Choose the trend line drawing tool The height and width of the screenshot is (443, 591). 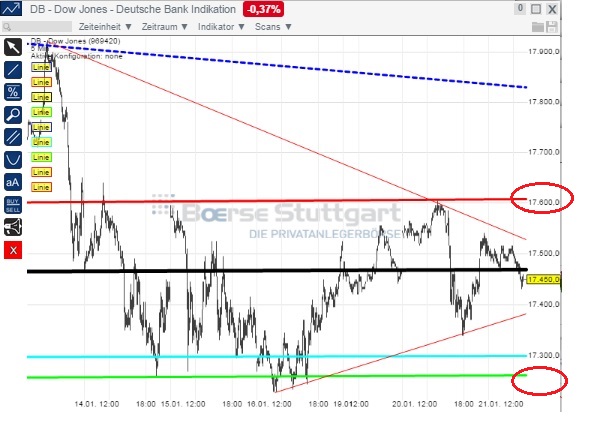click(x=13, y=70)
